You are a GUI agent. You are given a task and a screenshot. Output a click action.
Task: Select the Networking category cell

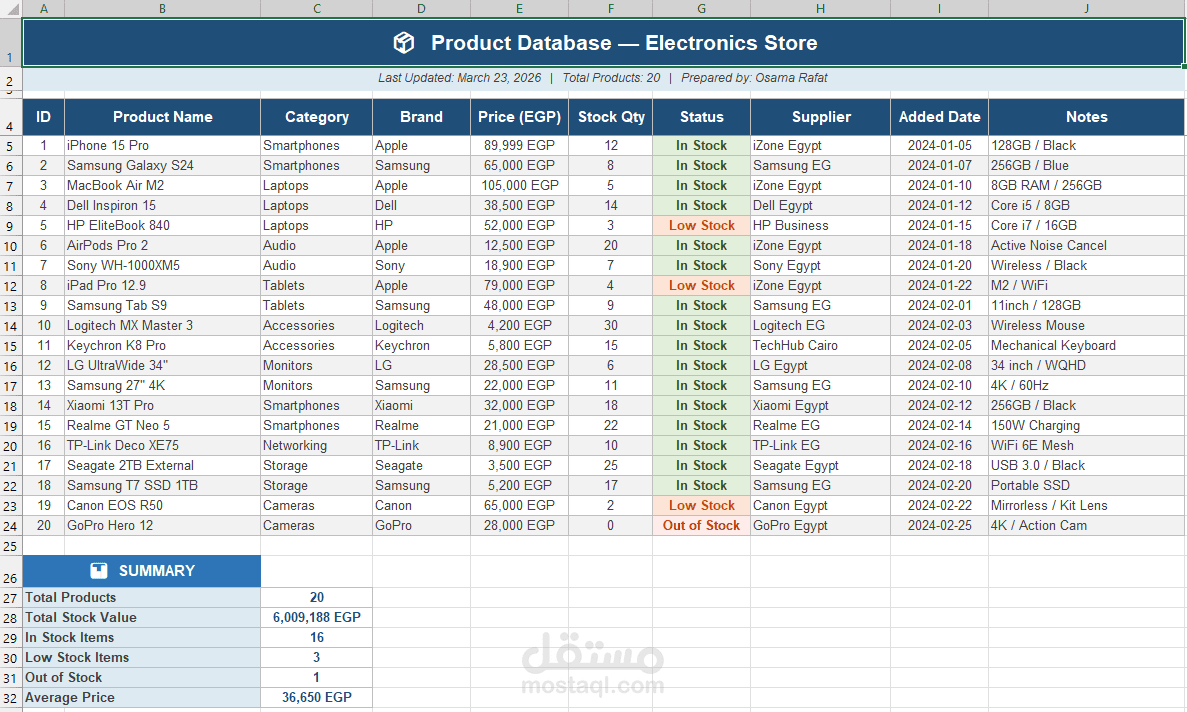coord(316,446)
